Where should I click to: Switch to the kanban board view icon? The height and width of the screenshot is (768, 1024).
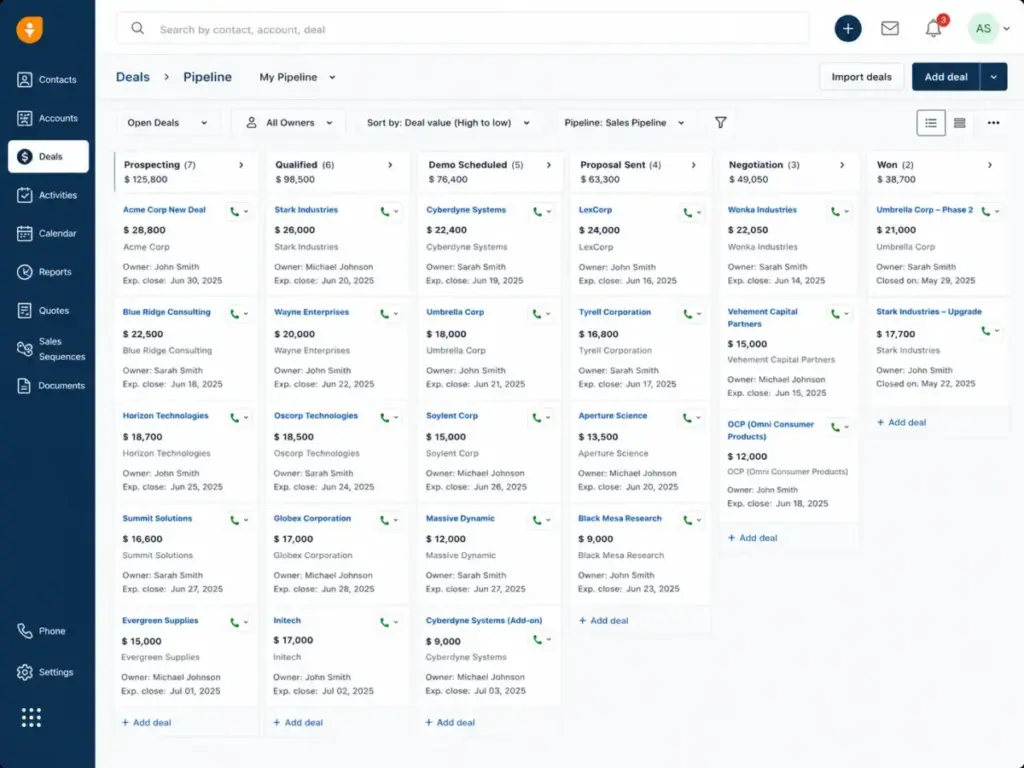click(x=959, y=123)
